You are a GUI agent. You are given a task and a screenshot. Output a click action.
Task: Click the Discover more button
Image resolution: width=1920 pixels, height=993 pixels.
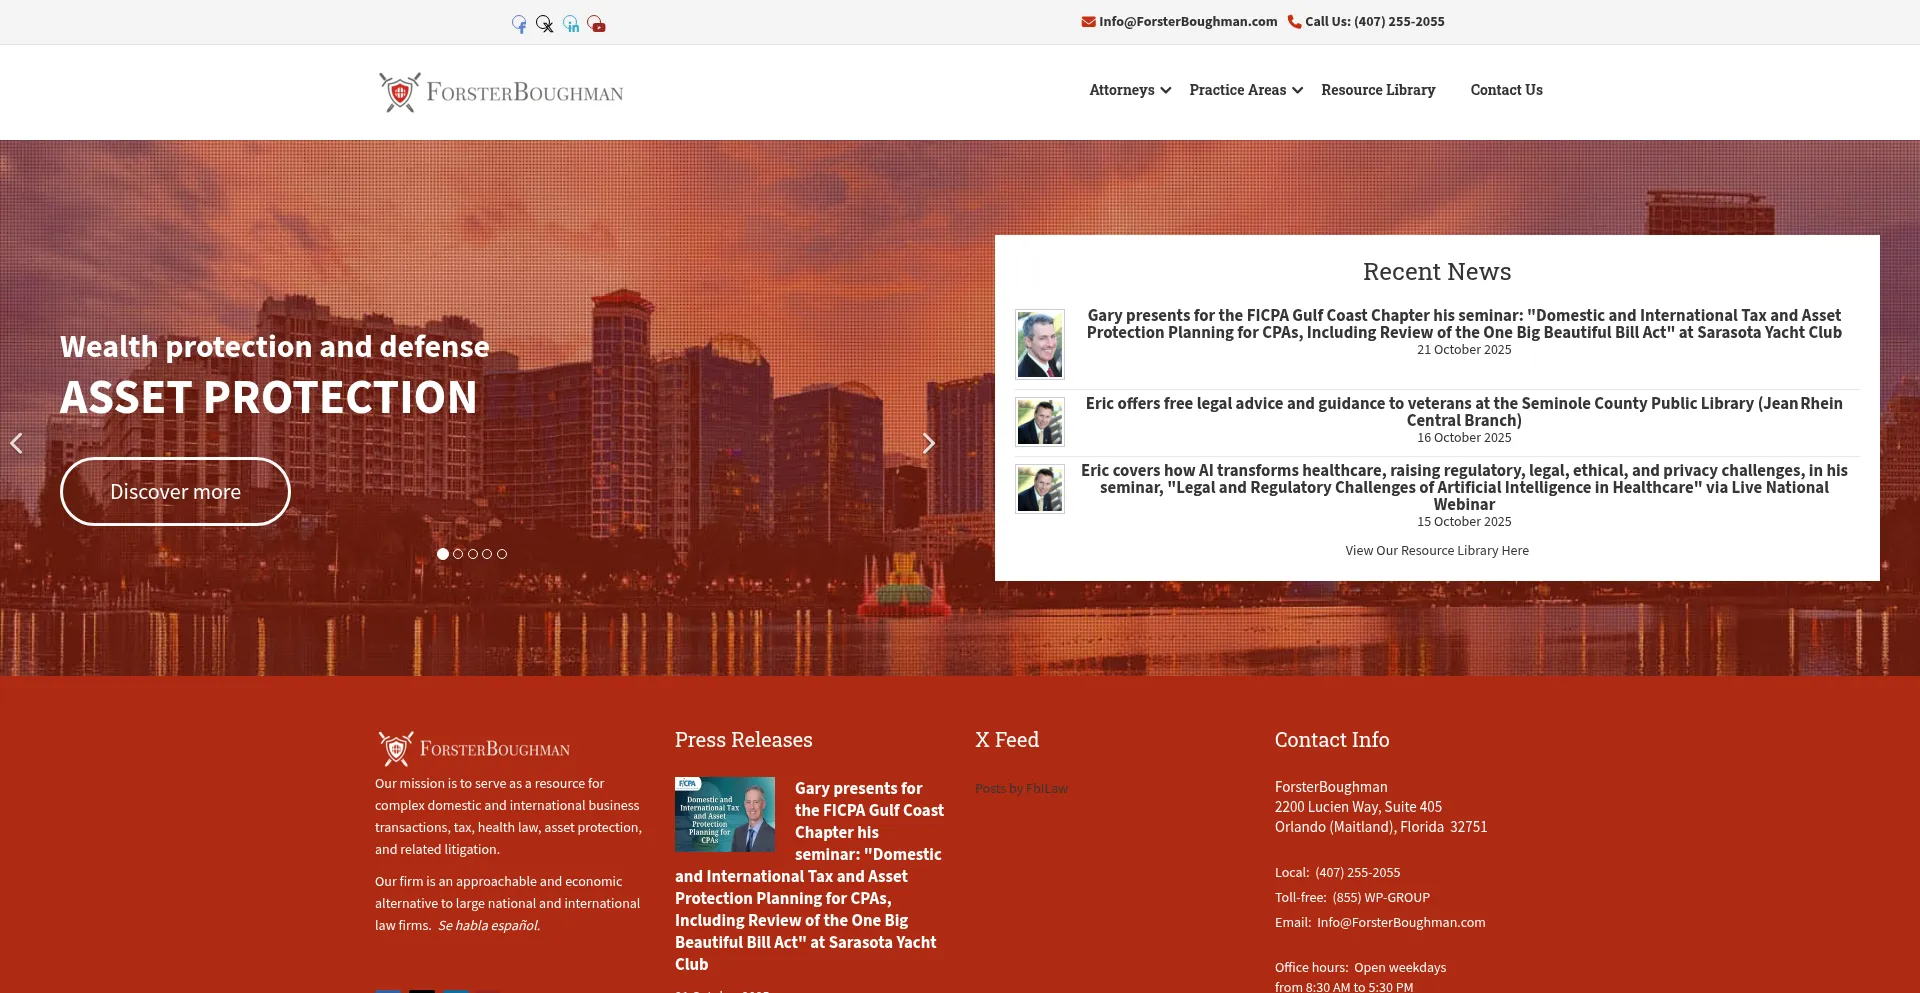[175, 492]
